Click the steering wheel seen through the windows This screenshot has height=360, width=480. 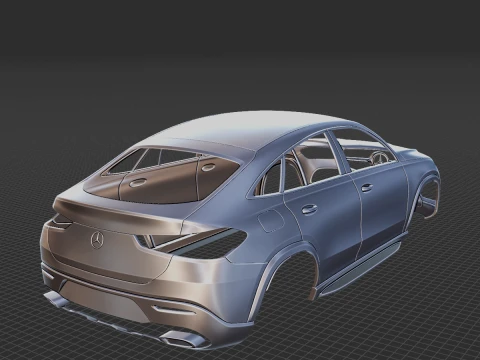point(379,158)
